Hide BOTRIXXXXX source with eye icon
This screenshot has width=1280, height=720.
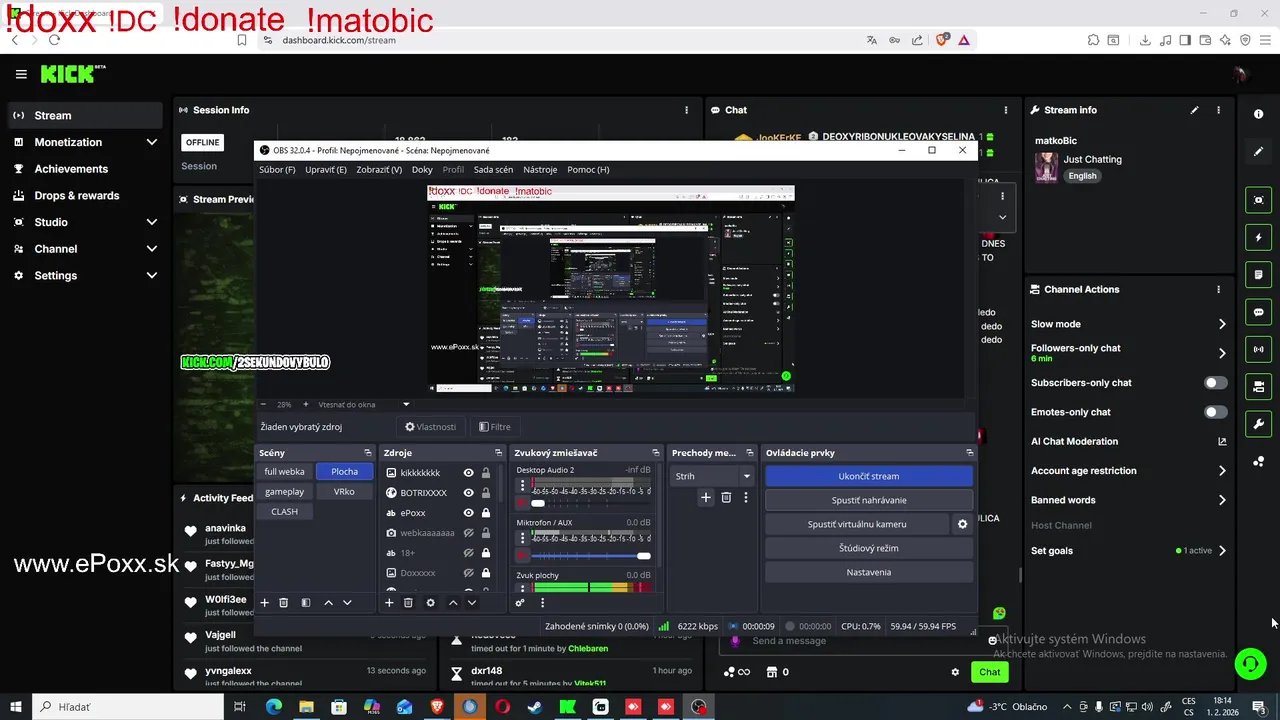coord(468,493)
